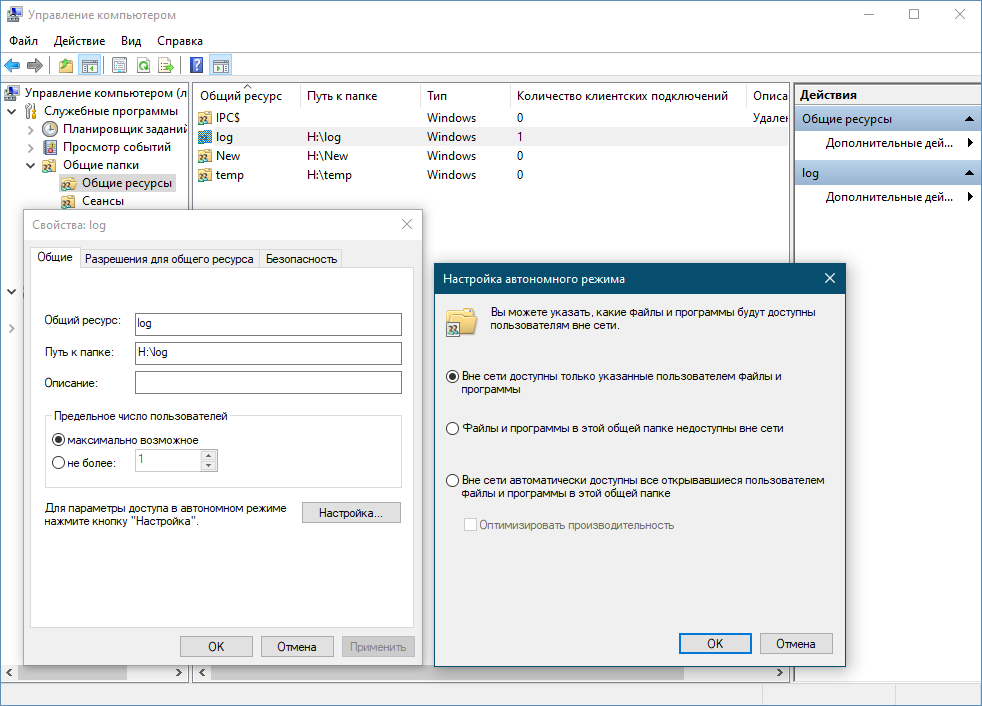The width and height of the screenshot is (982, 706).
Task: Collapse the Служебные программы tree node
Action: (12, 111)
